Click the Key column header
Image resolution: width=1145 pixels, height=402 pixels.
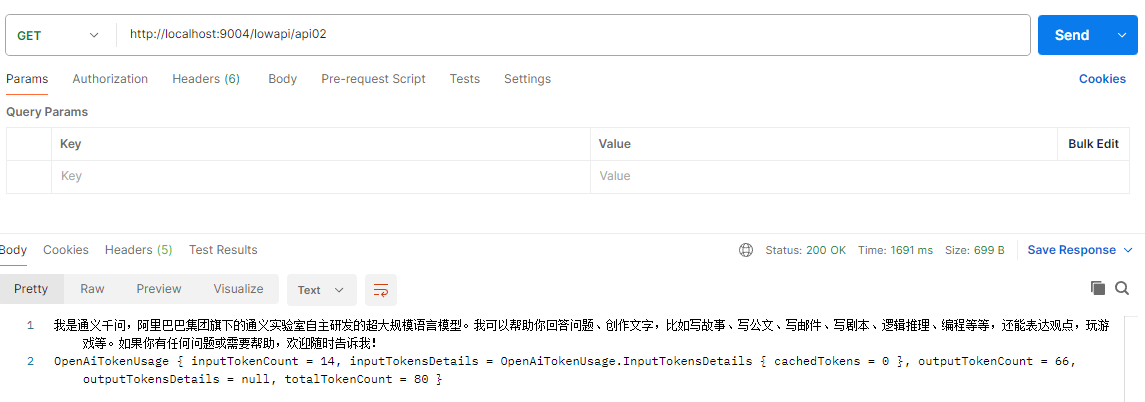[70, 144]
